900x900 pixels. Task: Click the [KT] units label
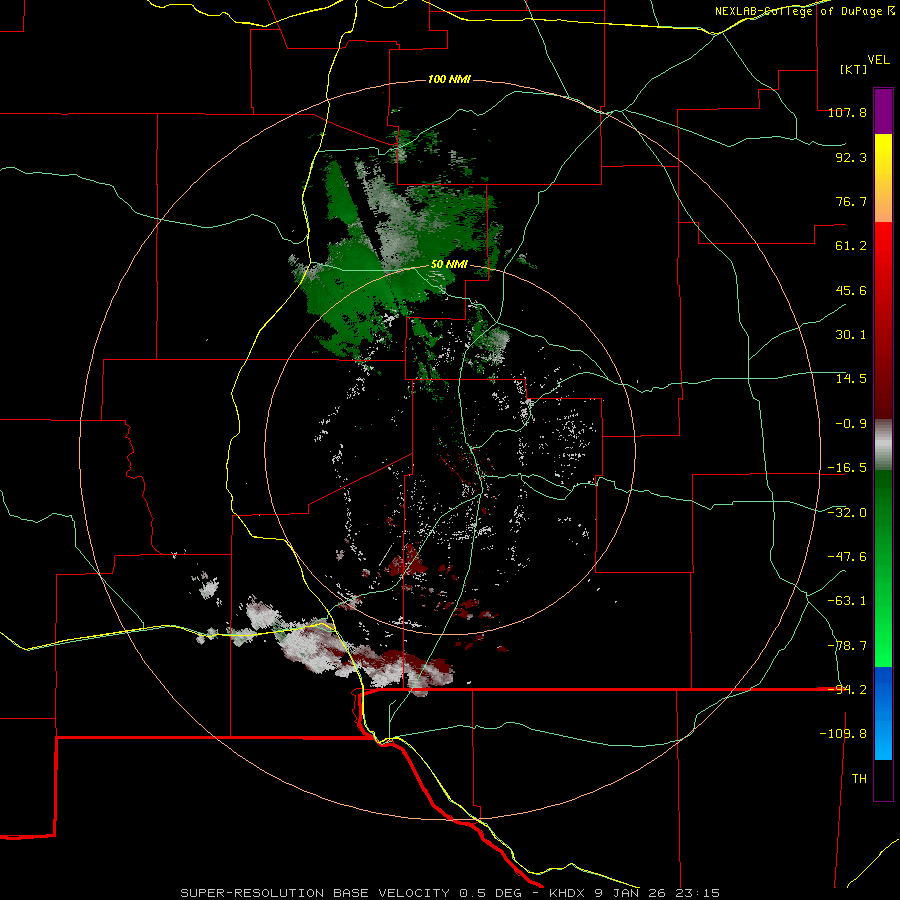pyautogui.click(x=853, y=69)
